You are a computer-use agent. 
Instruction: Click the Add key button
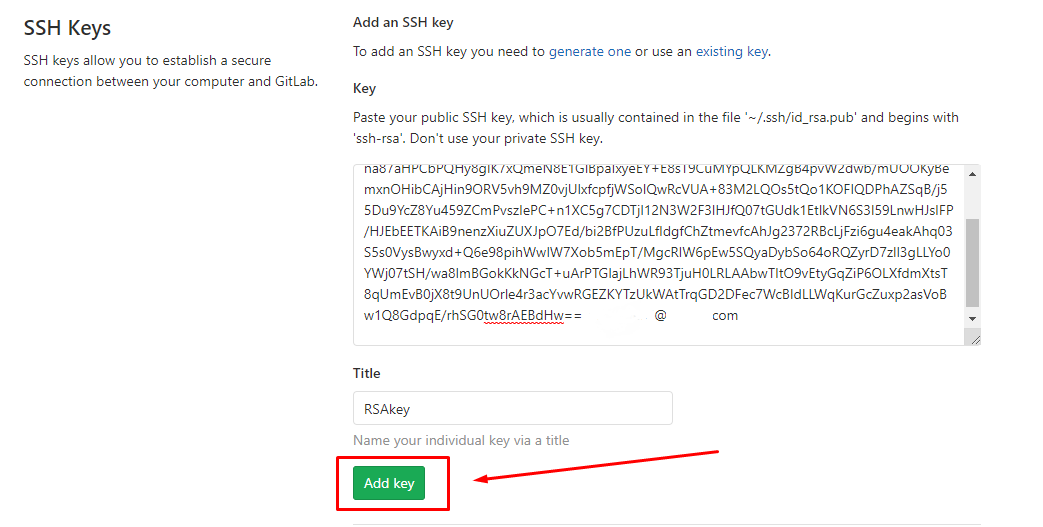click(389, 483)
